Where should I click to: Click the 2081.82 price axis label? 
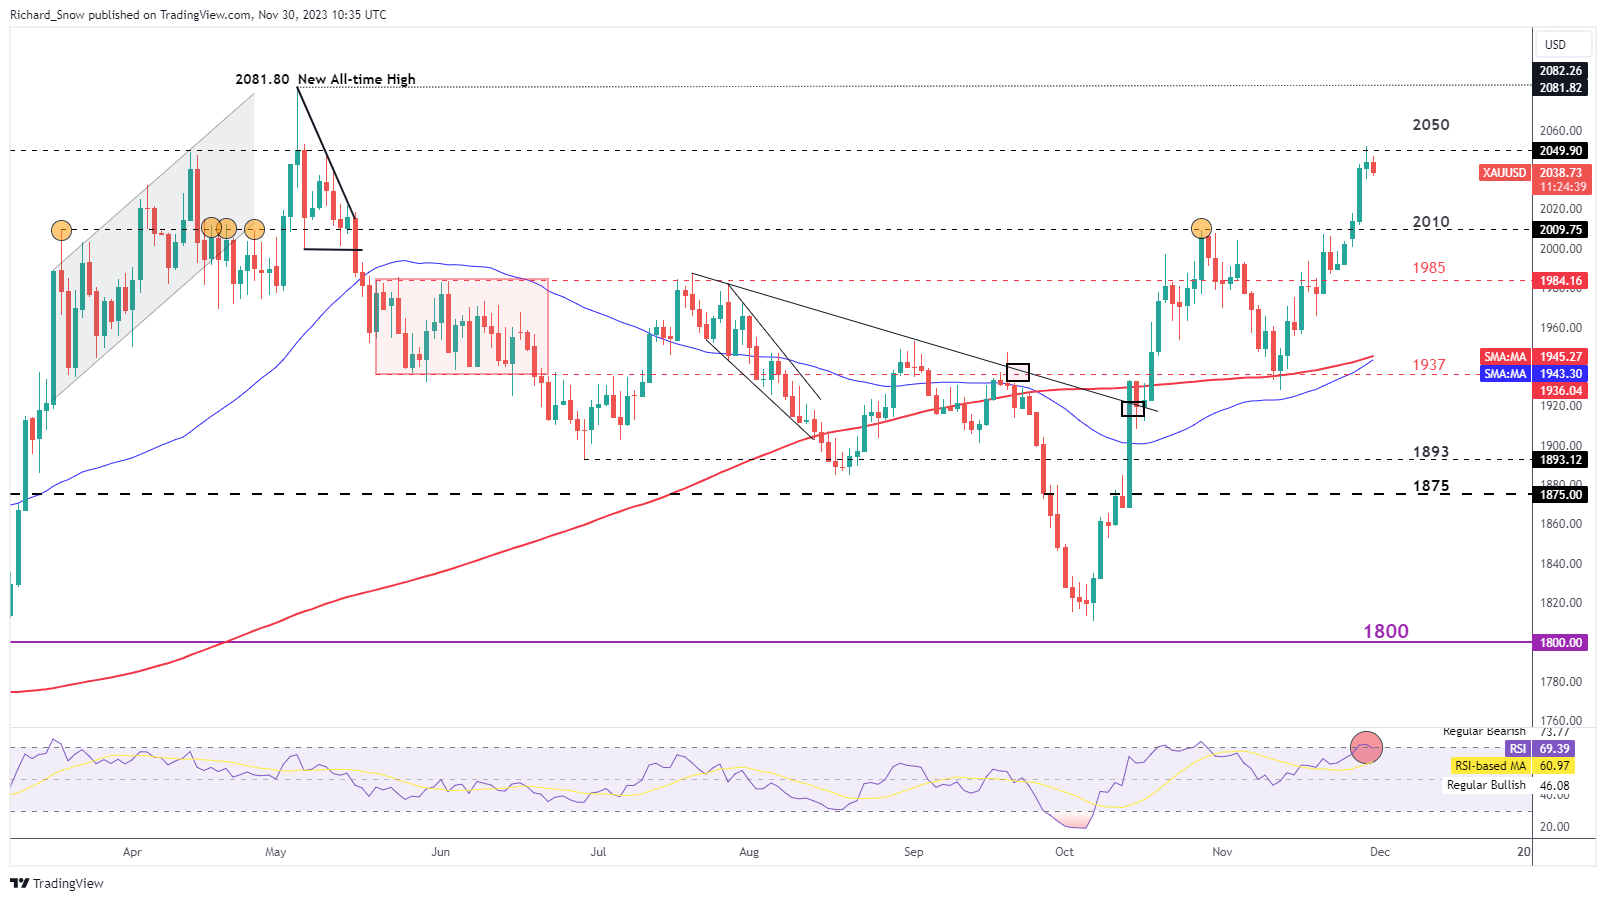coord(1560,88)
